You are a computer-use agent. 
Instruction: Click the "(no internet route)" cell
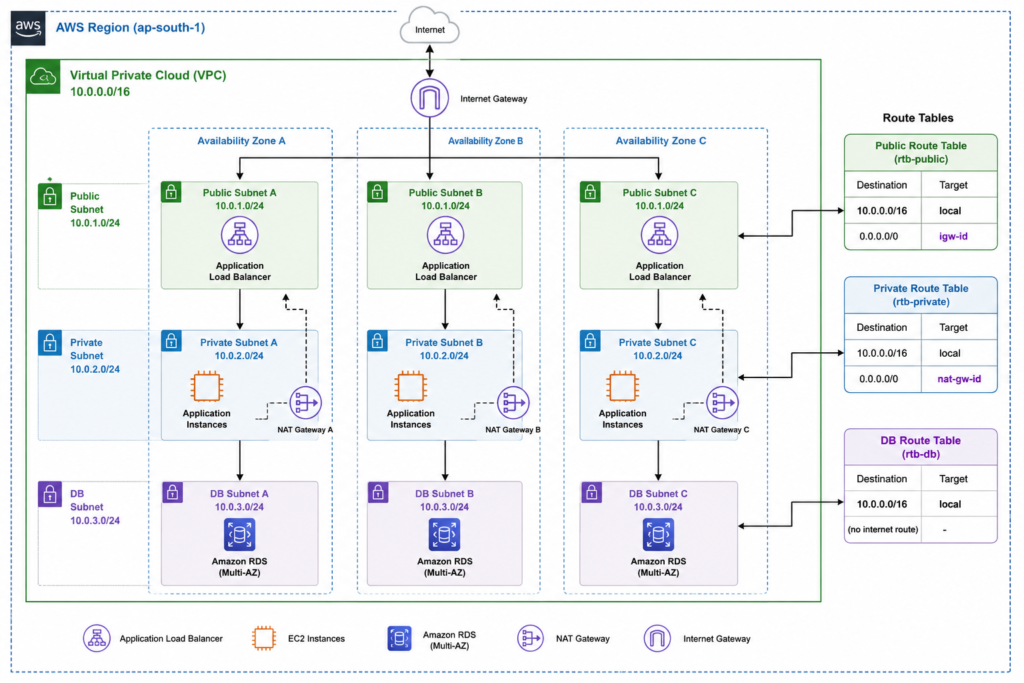coord(882,530)
